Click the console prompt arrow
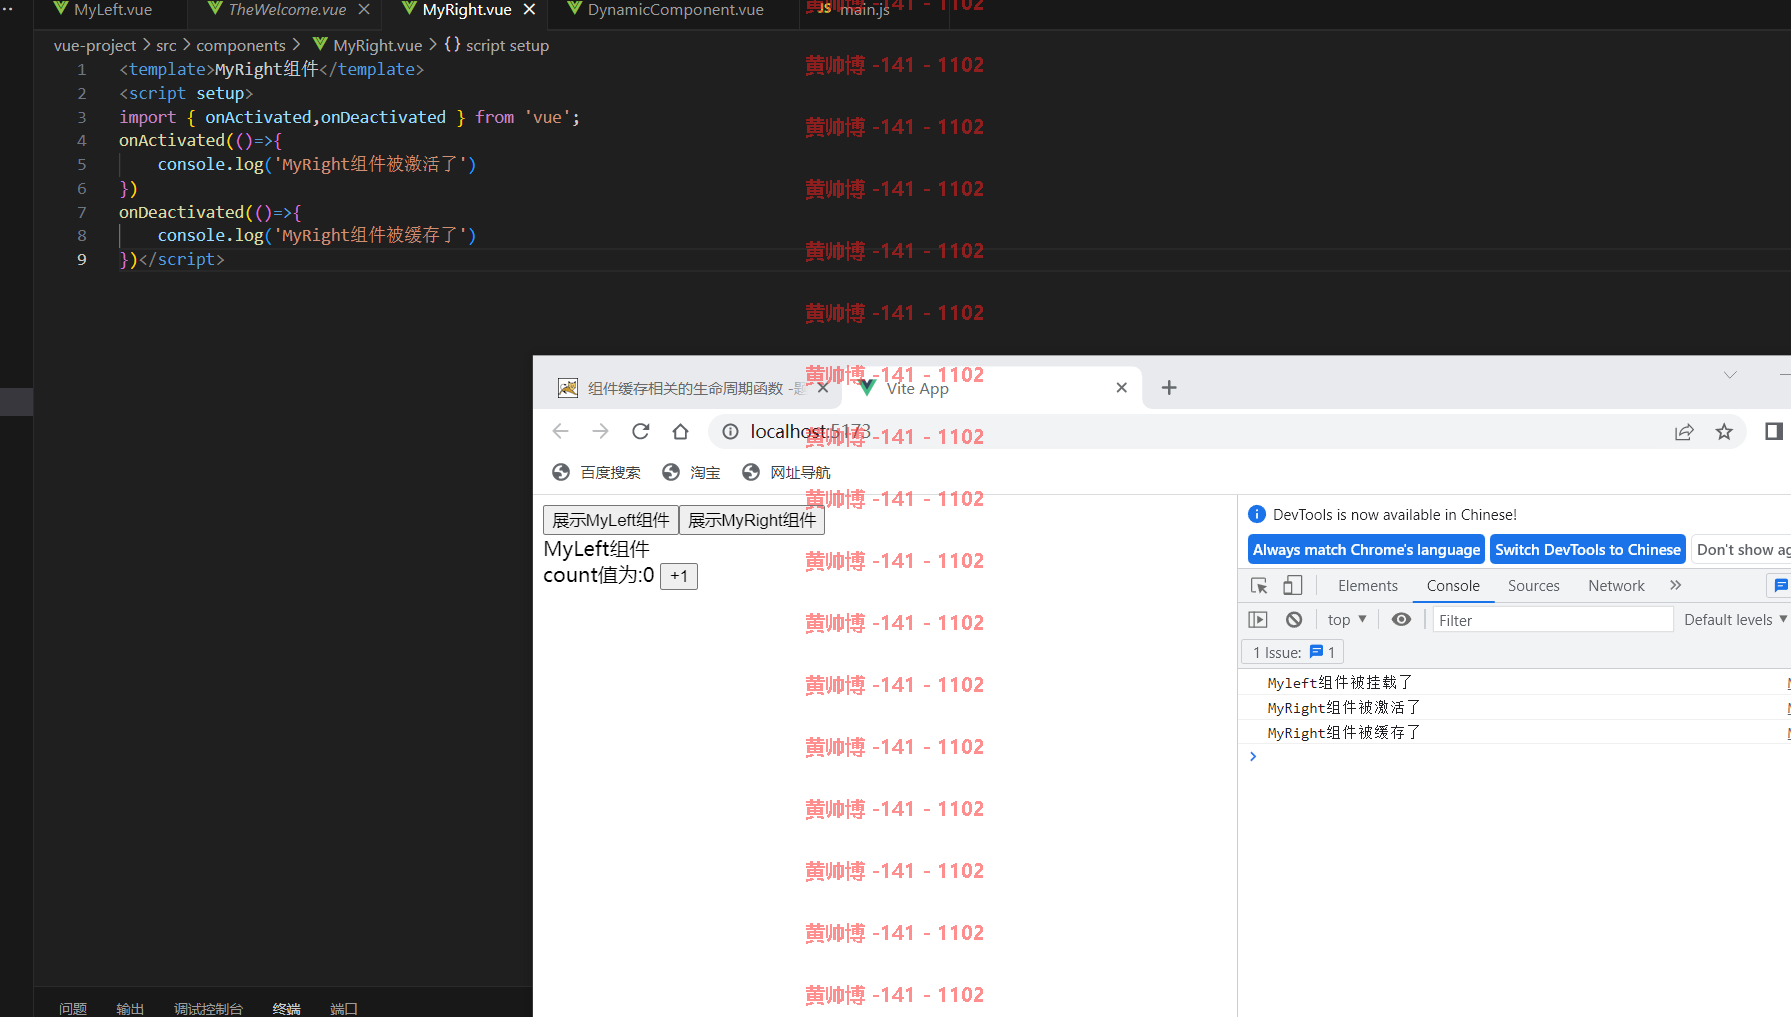 click(x=1253, y=757)
